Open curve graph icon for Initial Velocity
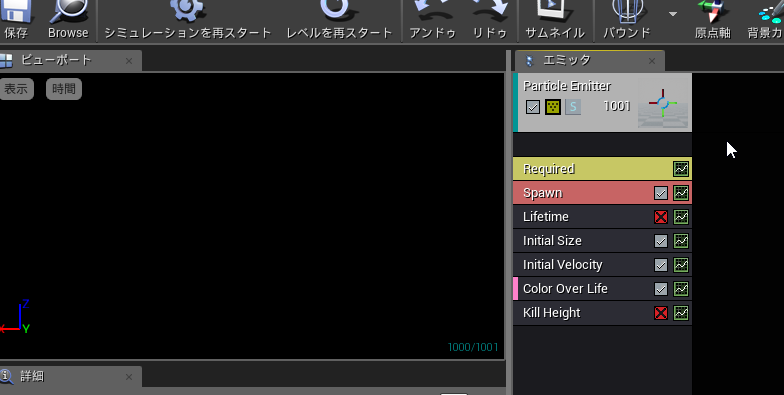Screen dimensions: 784x395 tap(681, 265)
